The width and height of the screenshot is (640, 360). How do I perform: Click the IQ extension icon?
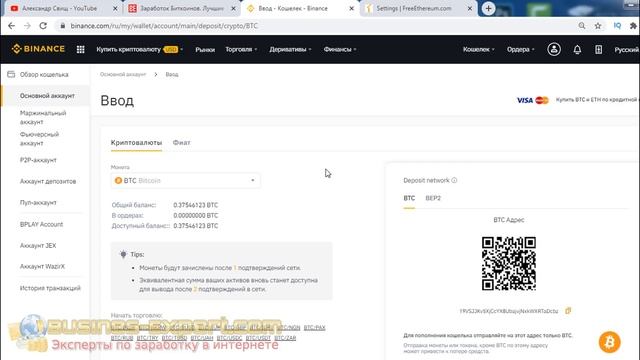617,26
